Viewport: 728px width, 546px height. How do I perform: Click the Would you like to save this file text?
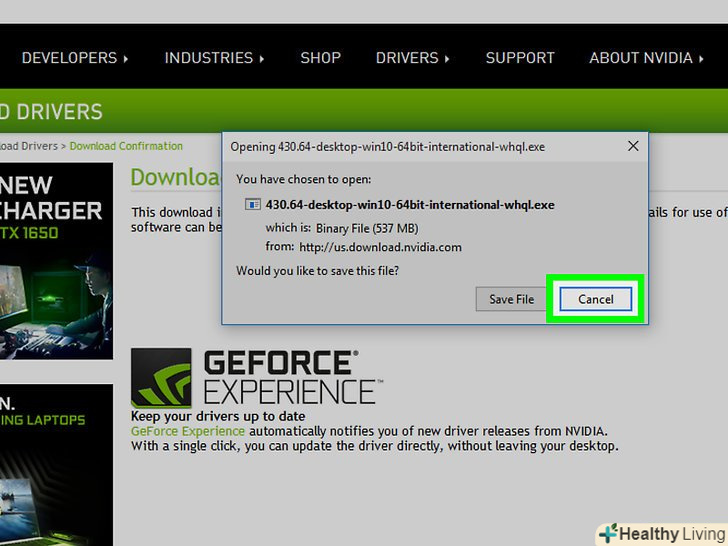(x=318, y=271)
